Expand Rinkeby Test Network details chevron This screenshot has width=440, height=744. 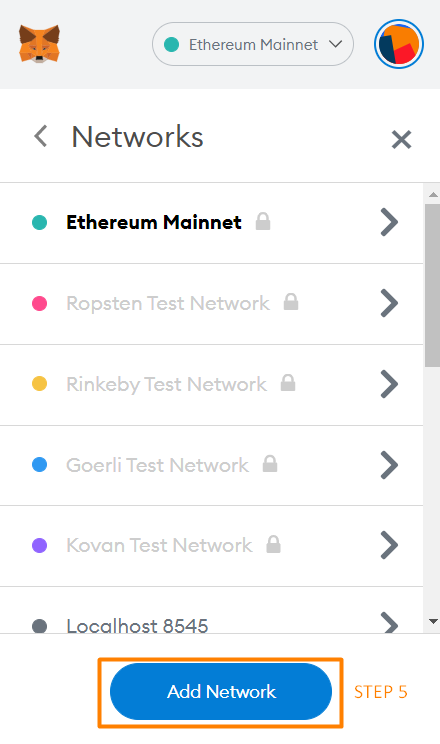[x=389, y=384]
